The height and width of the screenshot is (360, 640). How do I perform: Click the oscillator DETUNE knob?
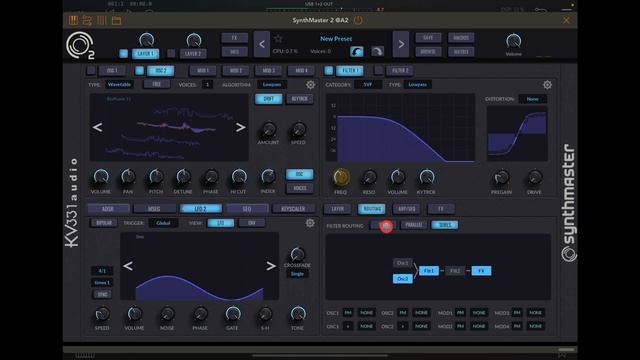point(183,176)
